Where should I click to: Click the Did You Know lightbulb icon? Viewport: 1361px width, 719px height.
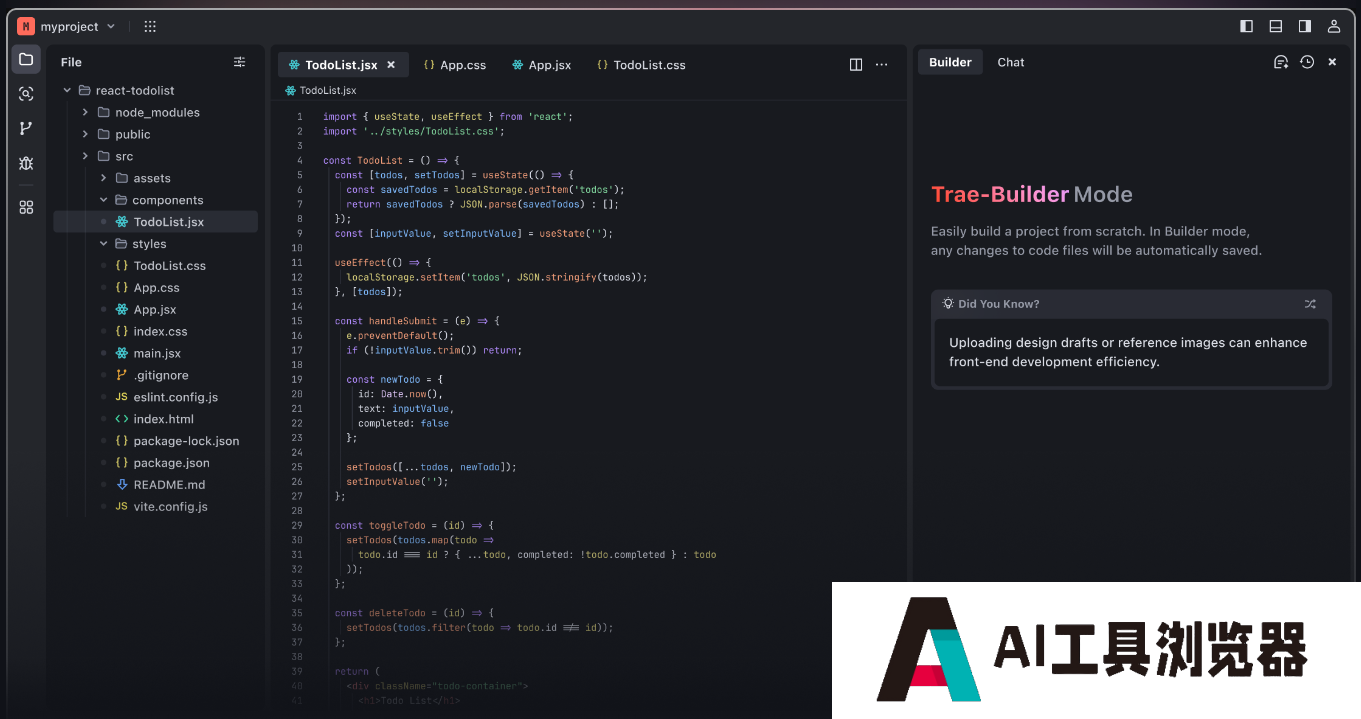coord(948,303)
